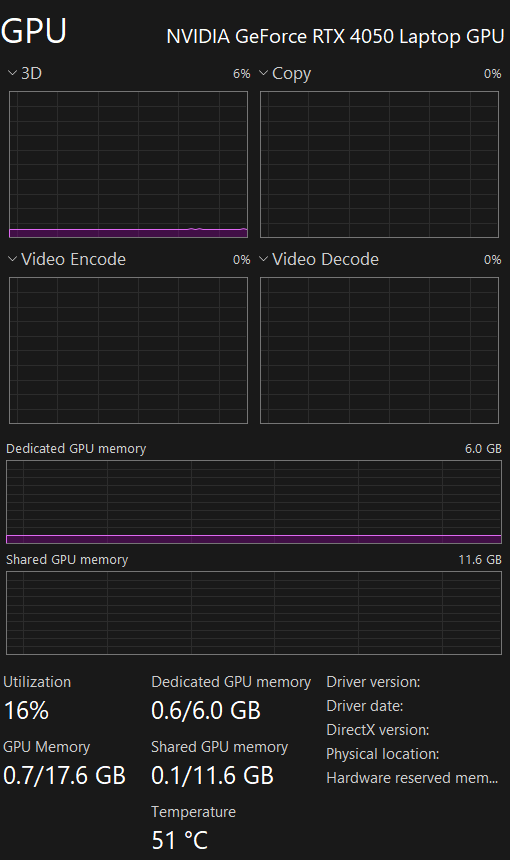Click the 3D usage graph

[x=128, y=165]
